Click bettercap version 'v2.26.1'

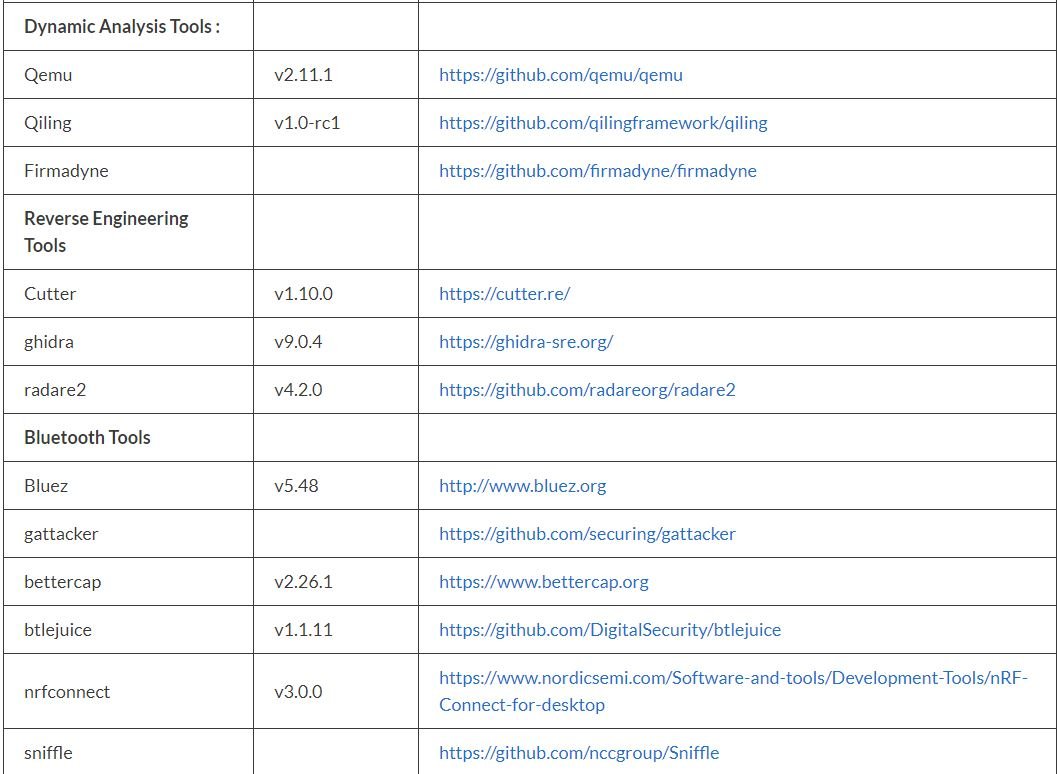tap(304, 581)
